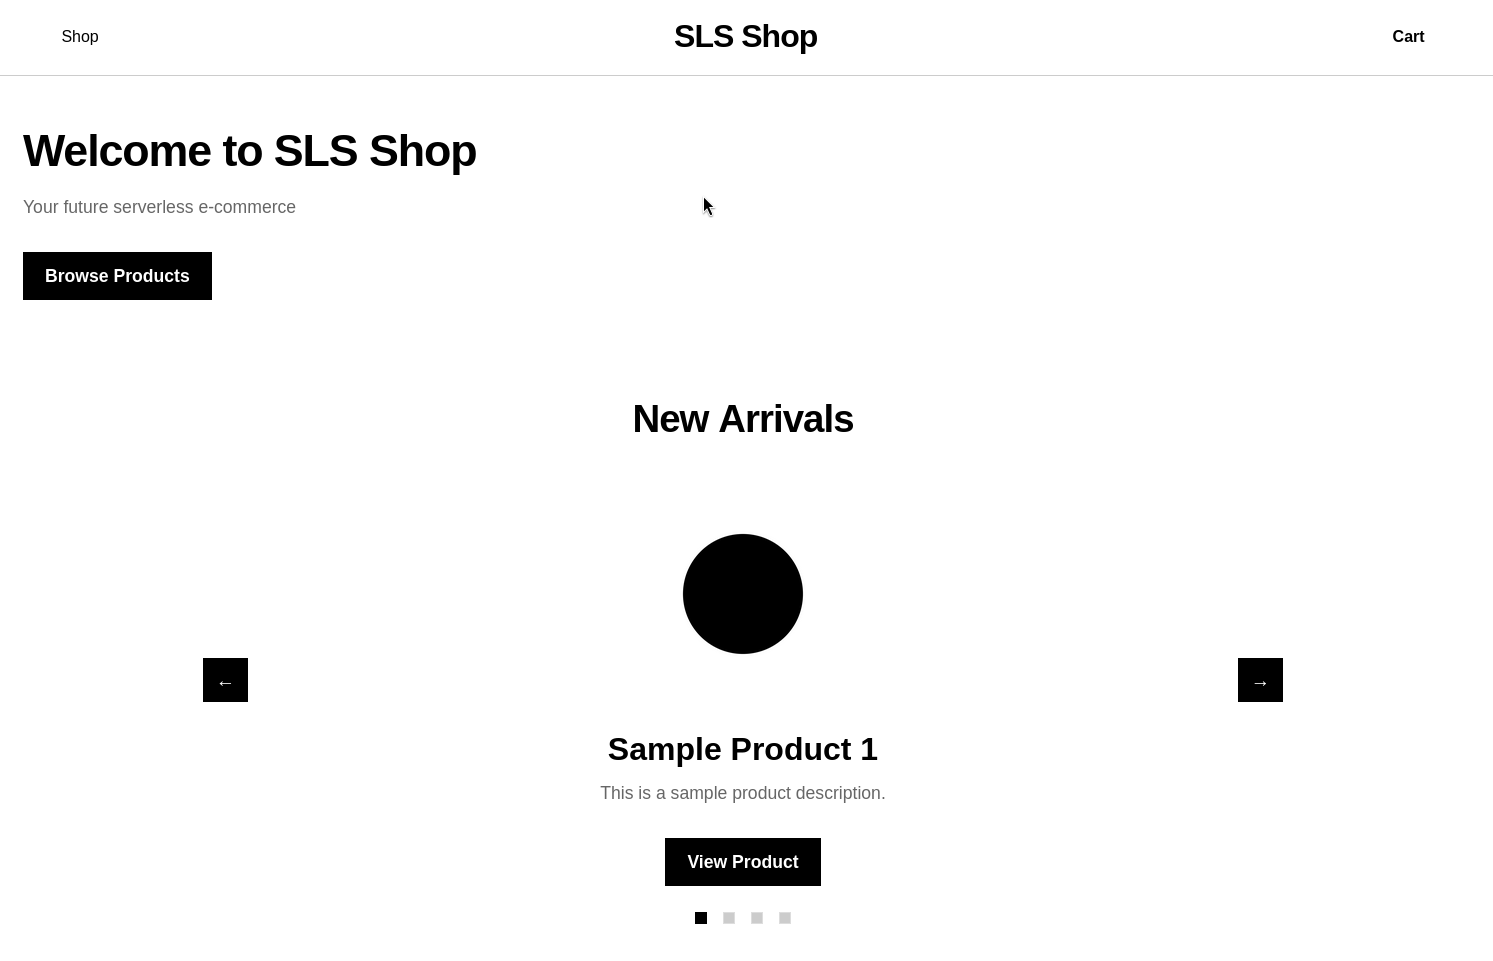Click the SLS Shop logo text
This screenshot has height=961, width=1493.
pyautogui.click(x=745, y=36)
